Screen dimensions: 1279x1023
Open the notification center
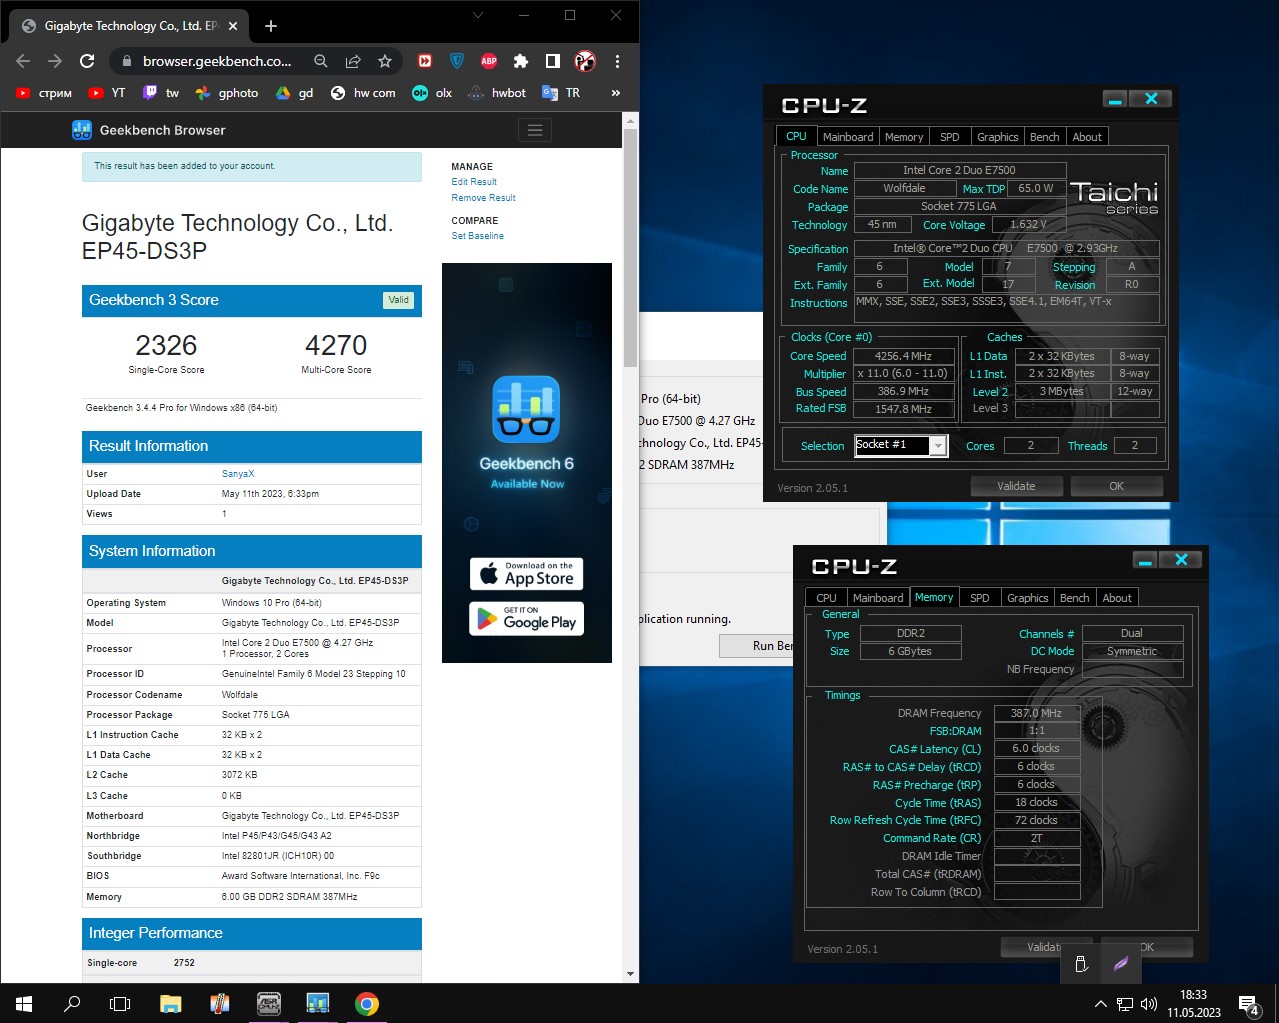pos(1249,1004)
